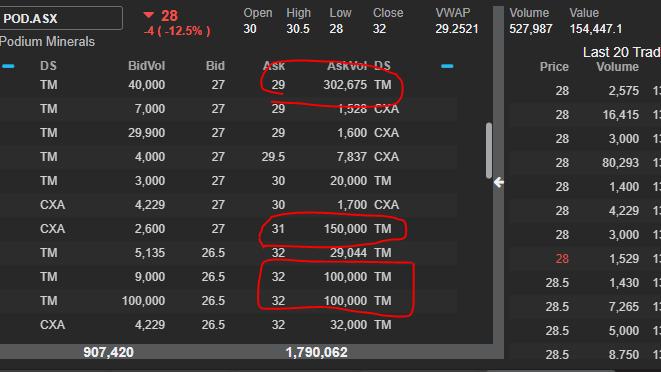Click the Close value 32
The width and height of the screenshot is (661, 372).
pos(379,29)
